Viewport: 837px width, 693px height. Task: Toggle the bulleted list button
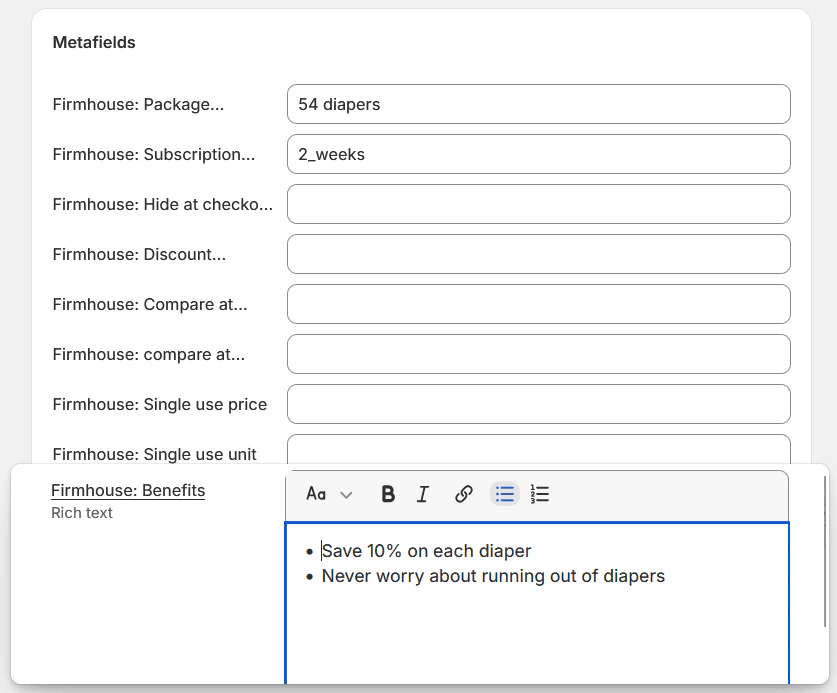504,494
